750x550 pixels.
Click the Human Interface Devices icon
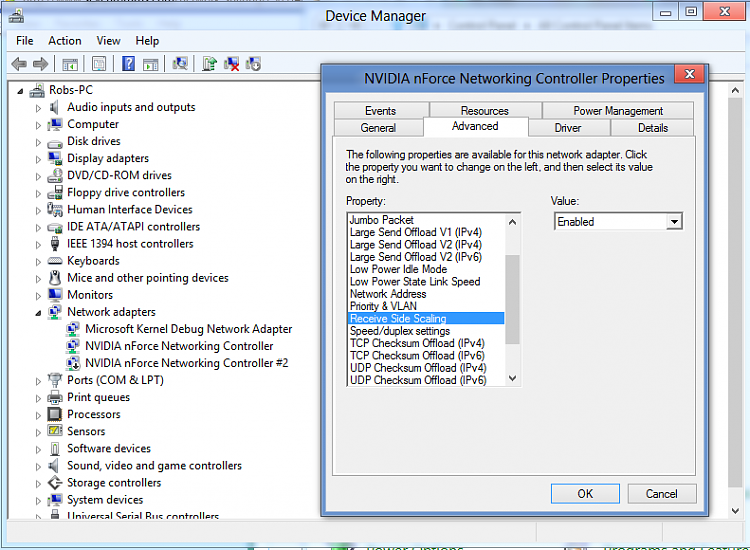pos(55,209)
